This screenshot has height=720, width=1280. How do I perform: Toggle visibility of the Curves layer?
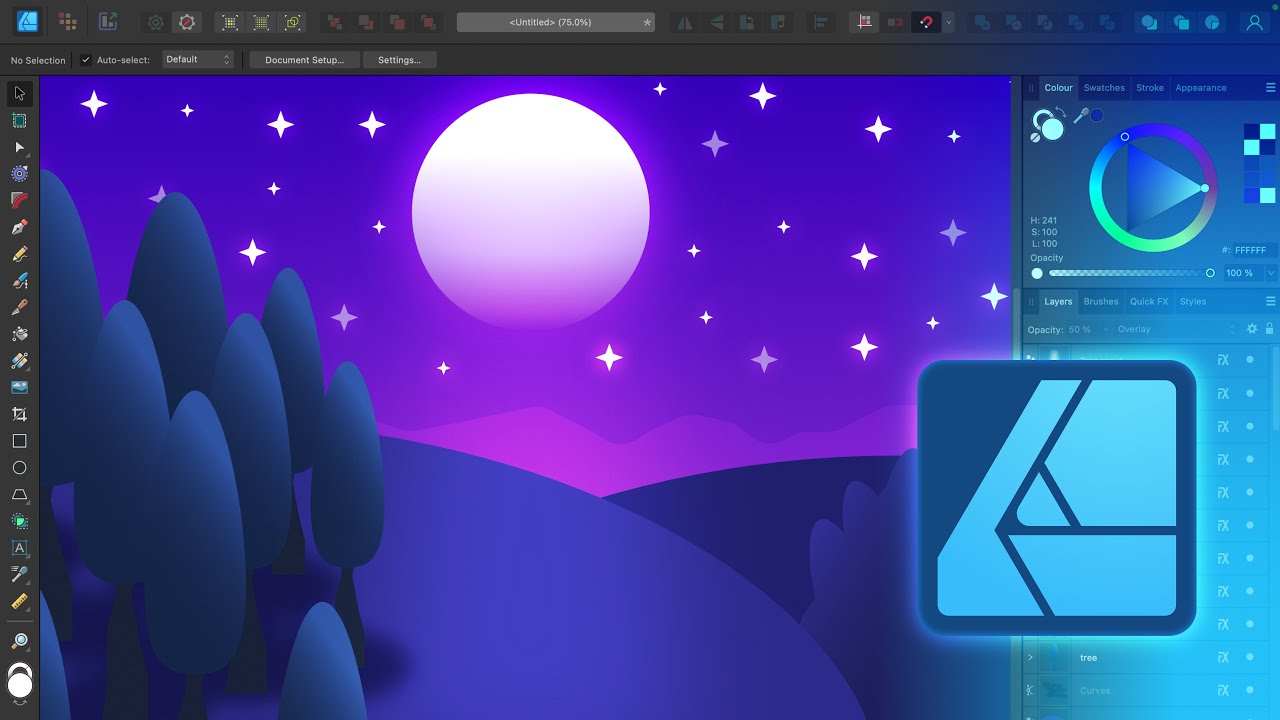tap(1249, 690)
